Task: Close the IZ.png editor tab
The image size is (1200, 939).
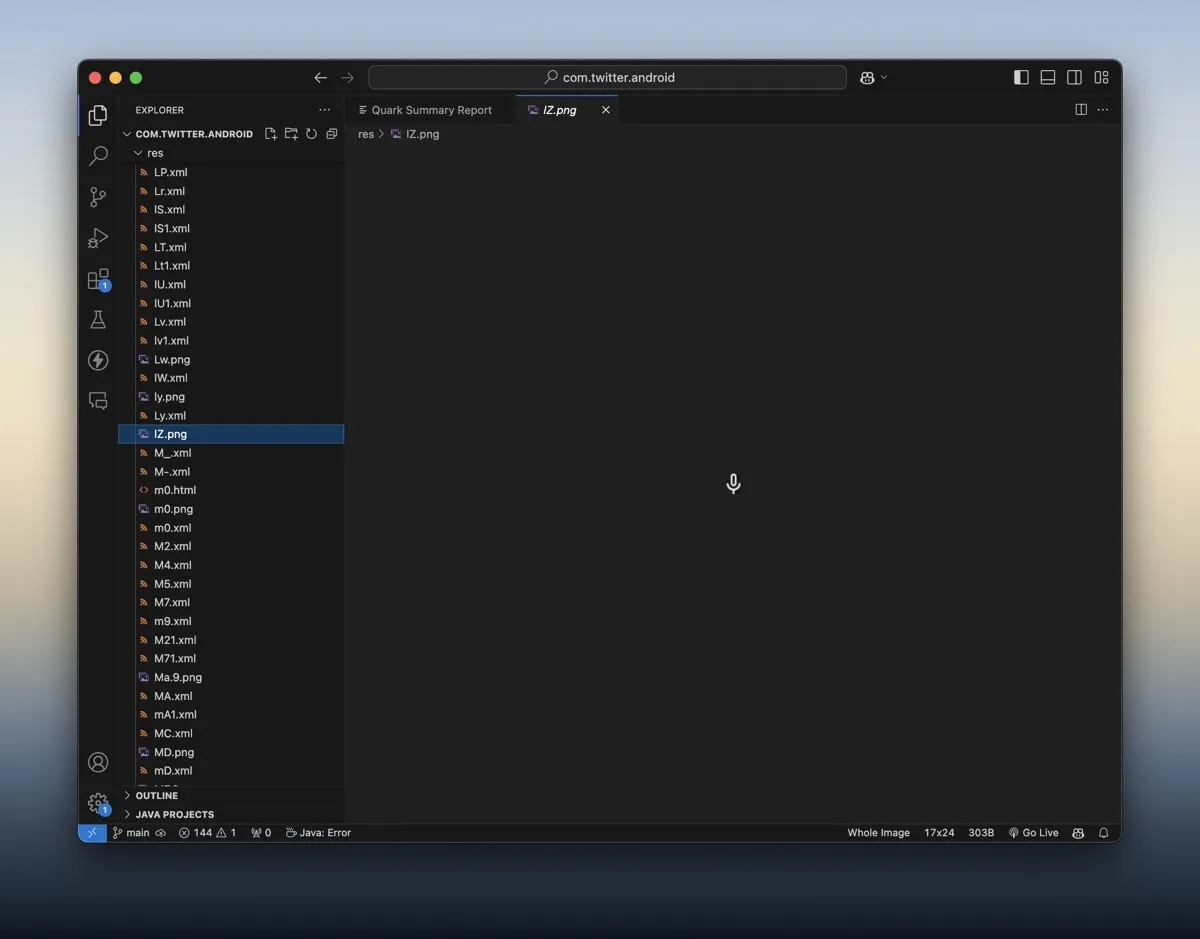Action: (x=605, y=110)
